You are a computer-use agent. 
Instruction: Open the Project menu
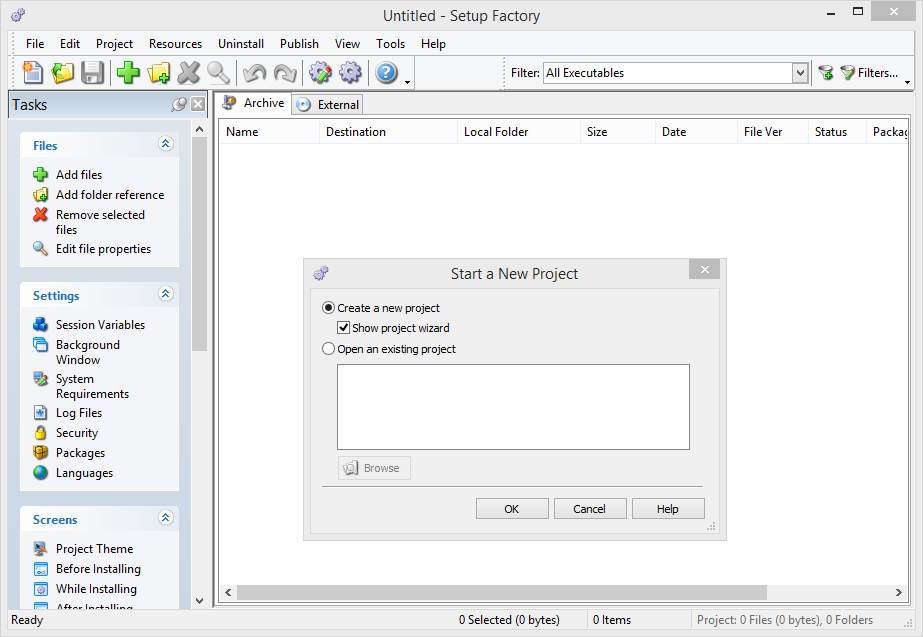[x=114, y=44]
